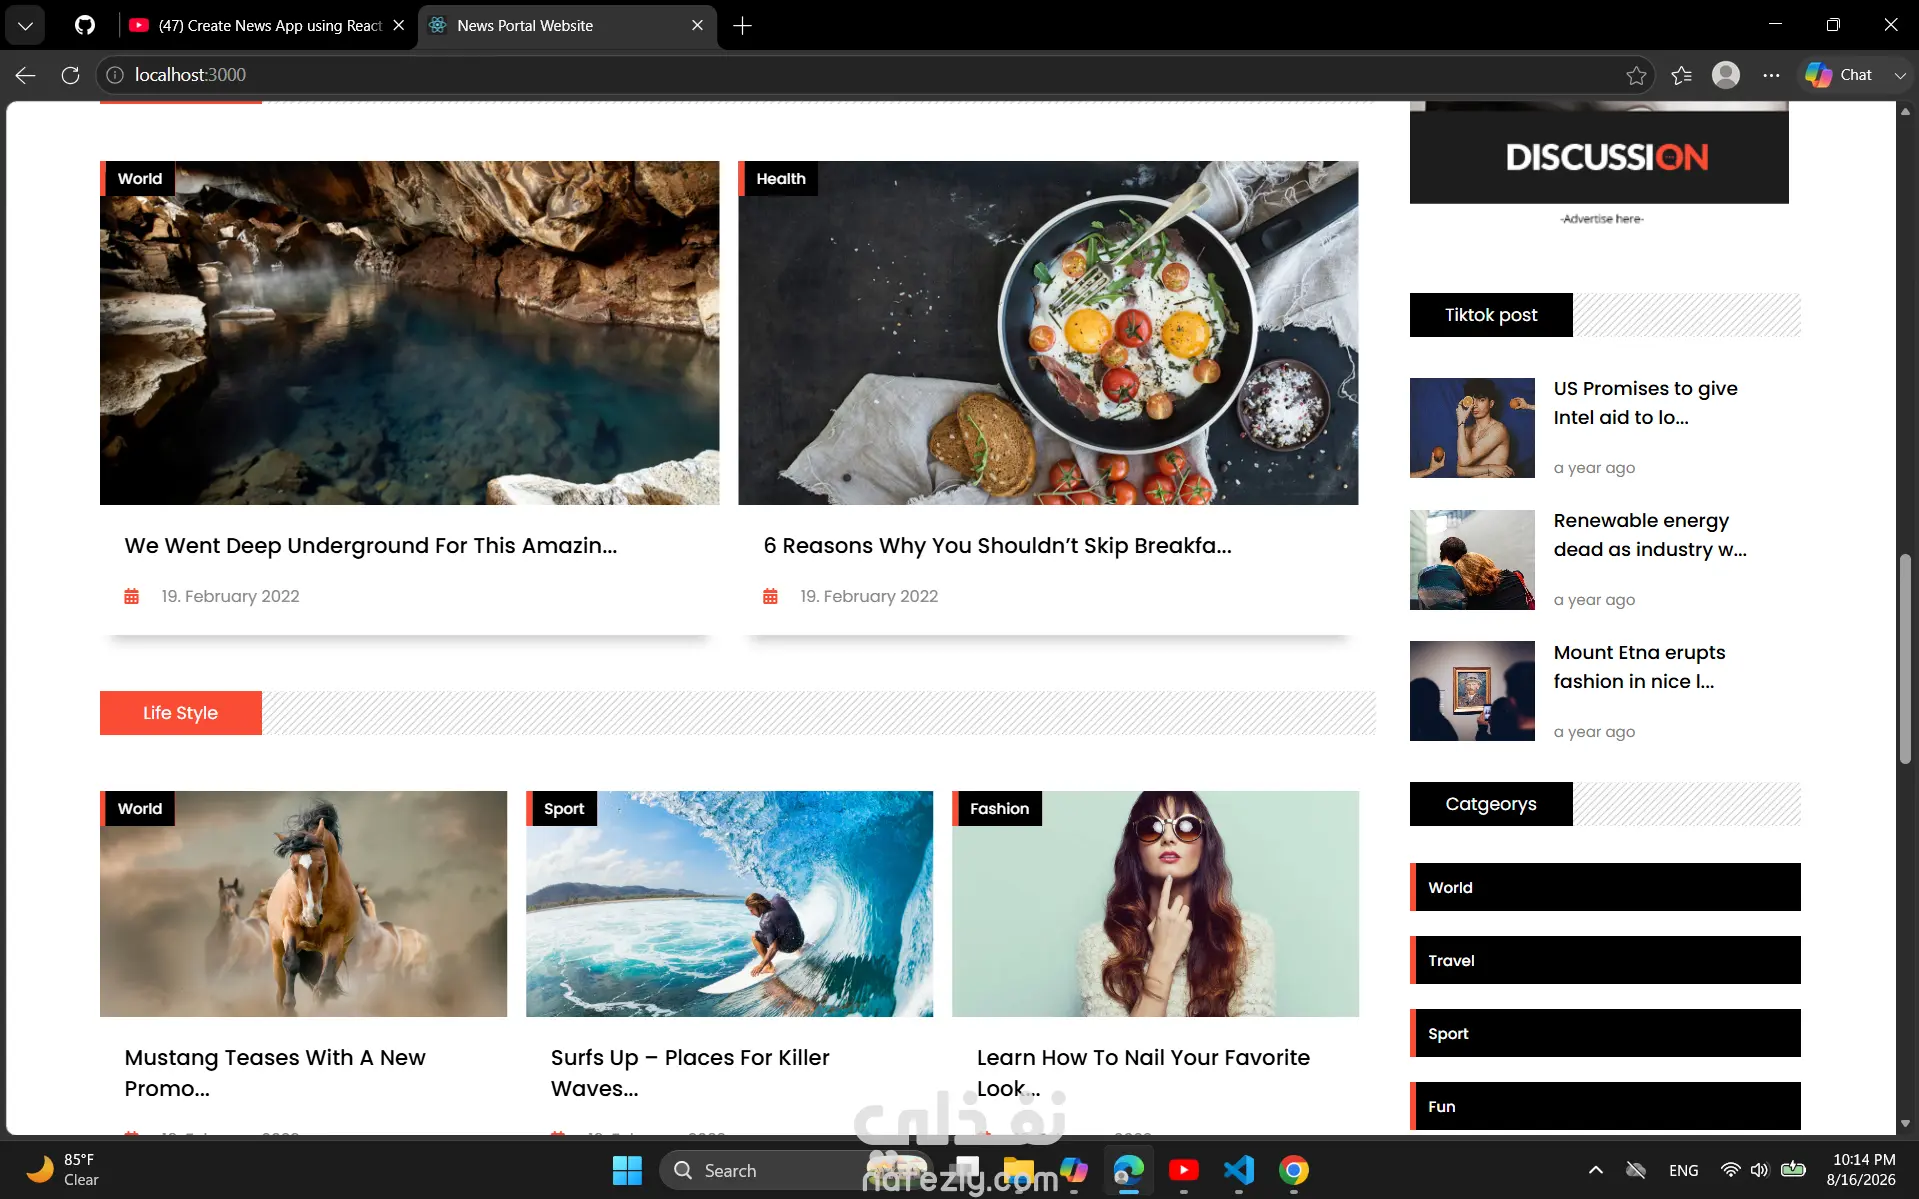This screenshot has width=1919, height=1199.
Task: Open the browser profile menu
Action: click(x=1726, y=75)
